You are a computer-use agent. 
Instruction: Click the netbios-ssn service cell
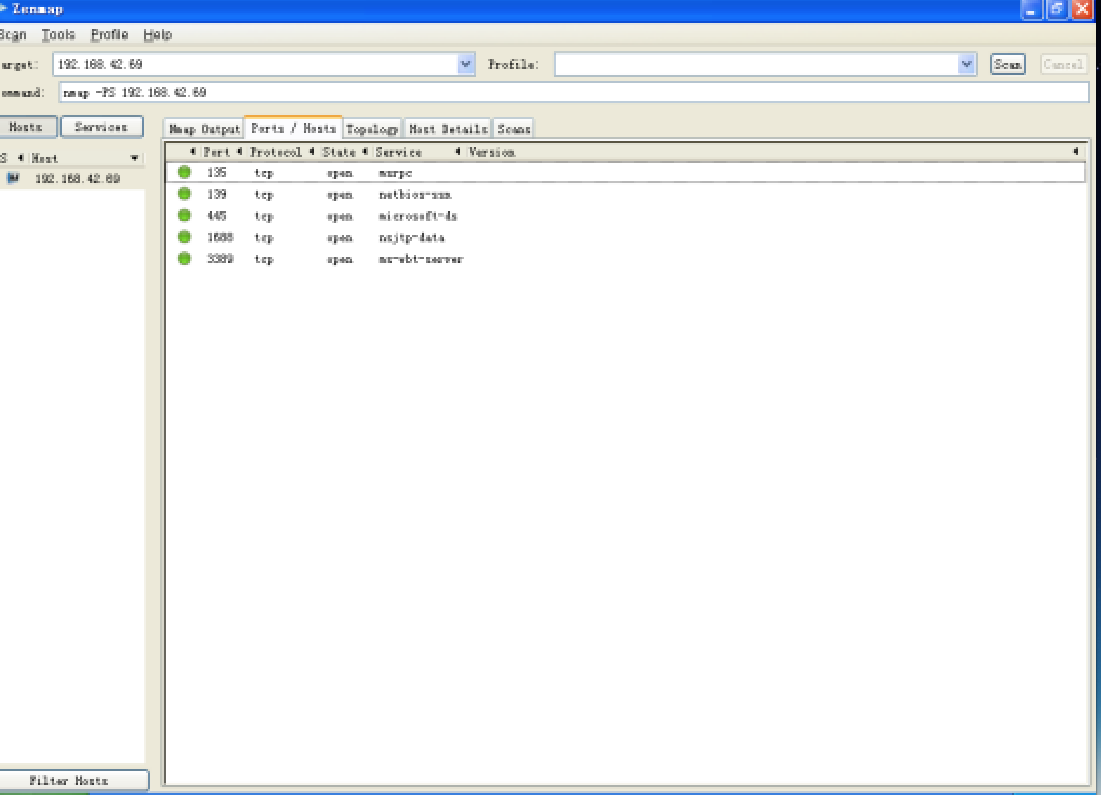coord(415,195)
